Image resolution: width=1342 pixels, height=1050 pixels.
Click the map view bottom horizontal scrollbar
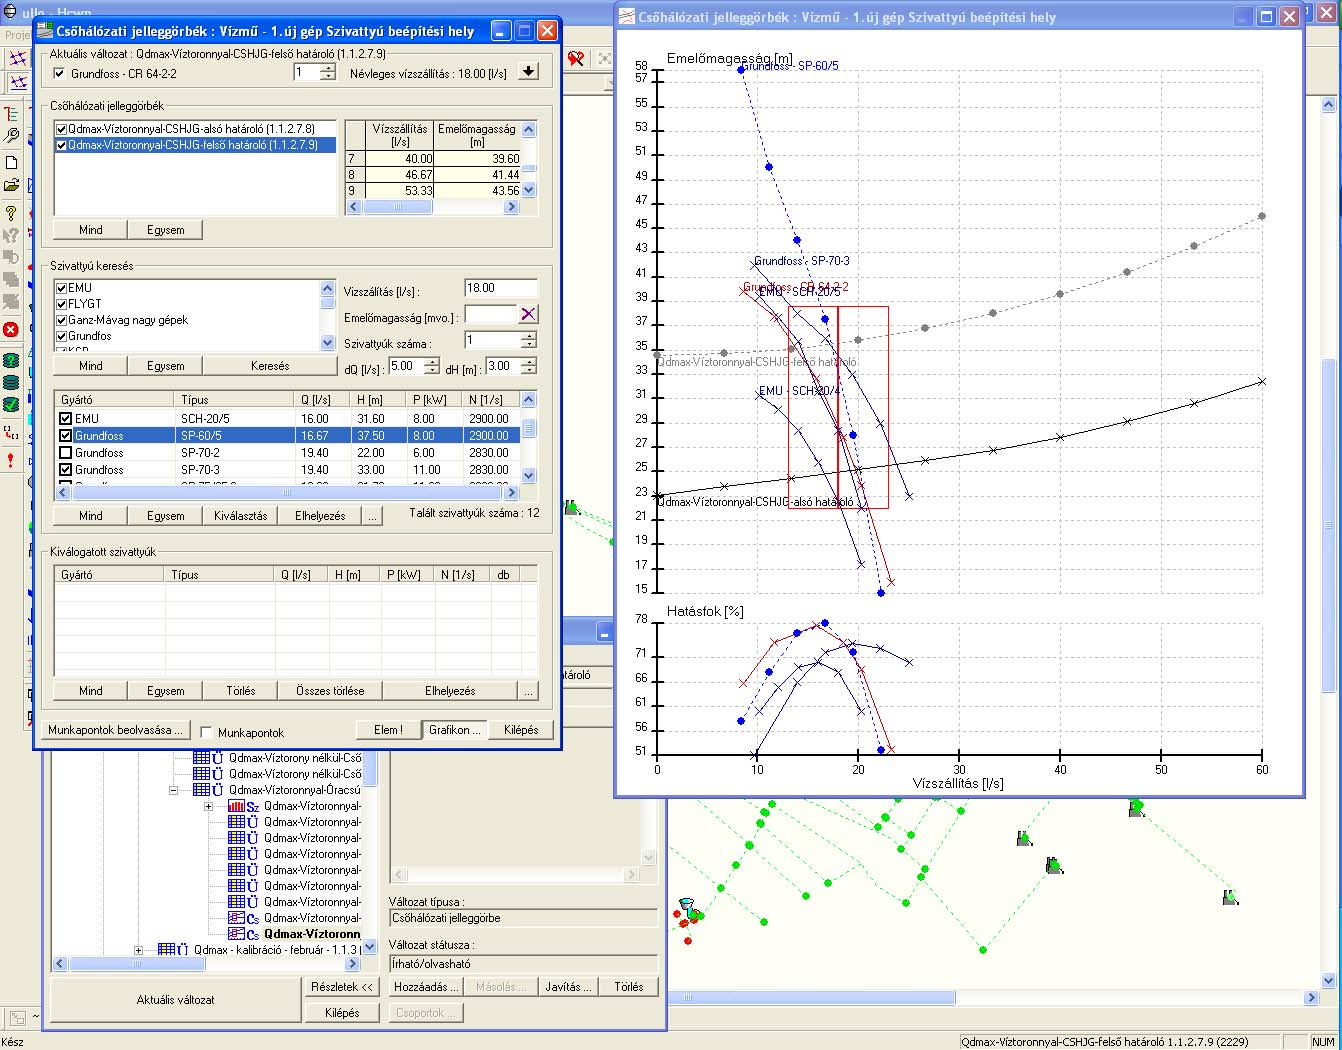993,997
